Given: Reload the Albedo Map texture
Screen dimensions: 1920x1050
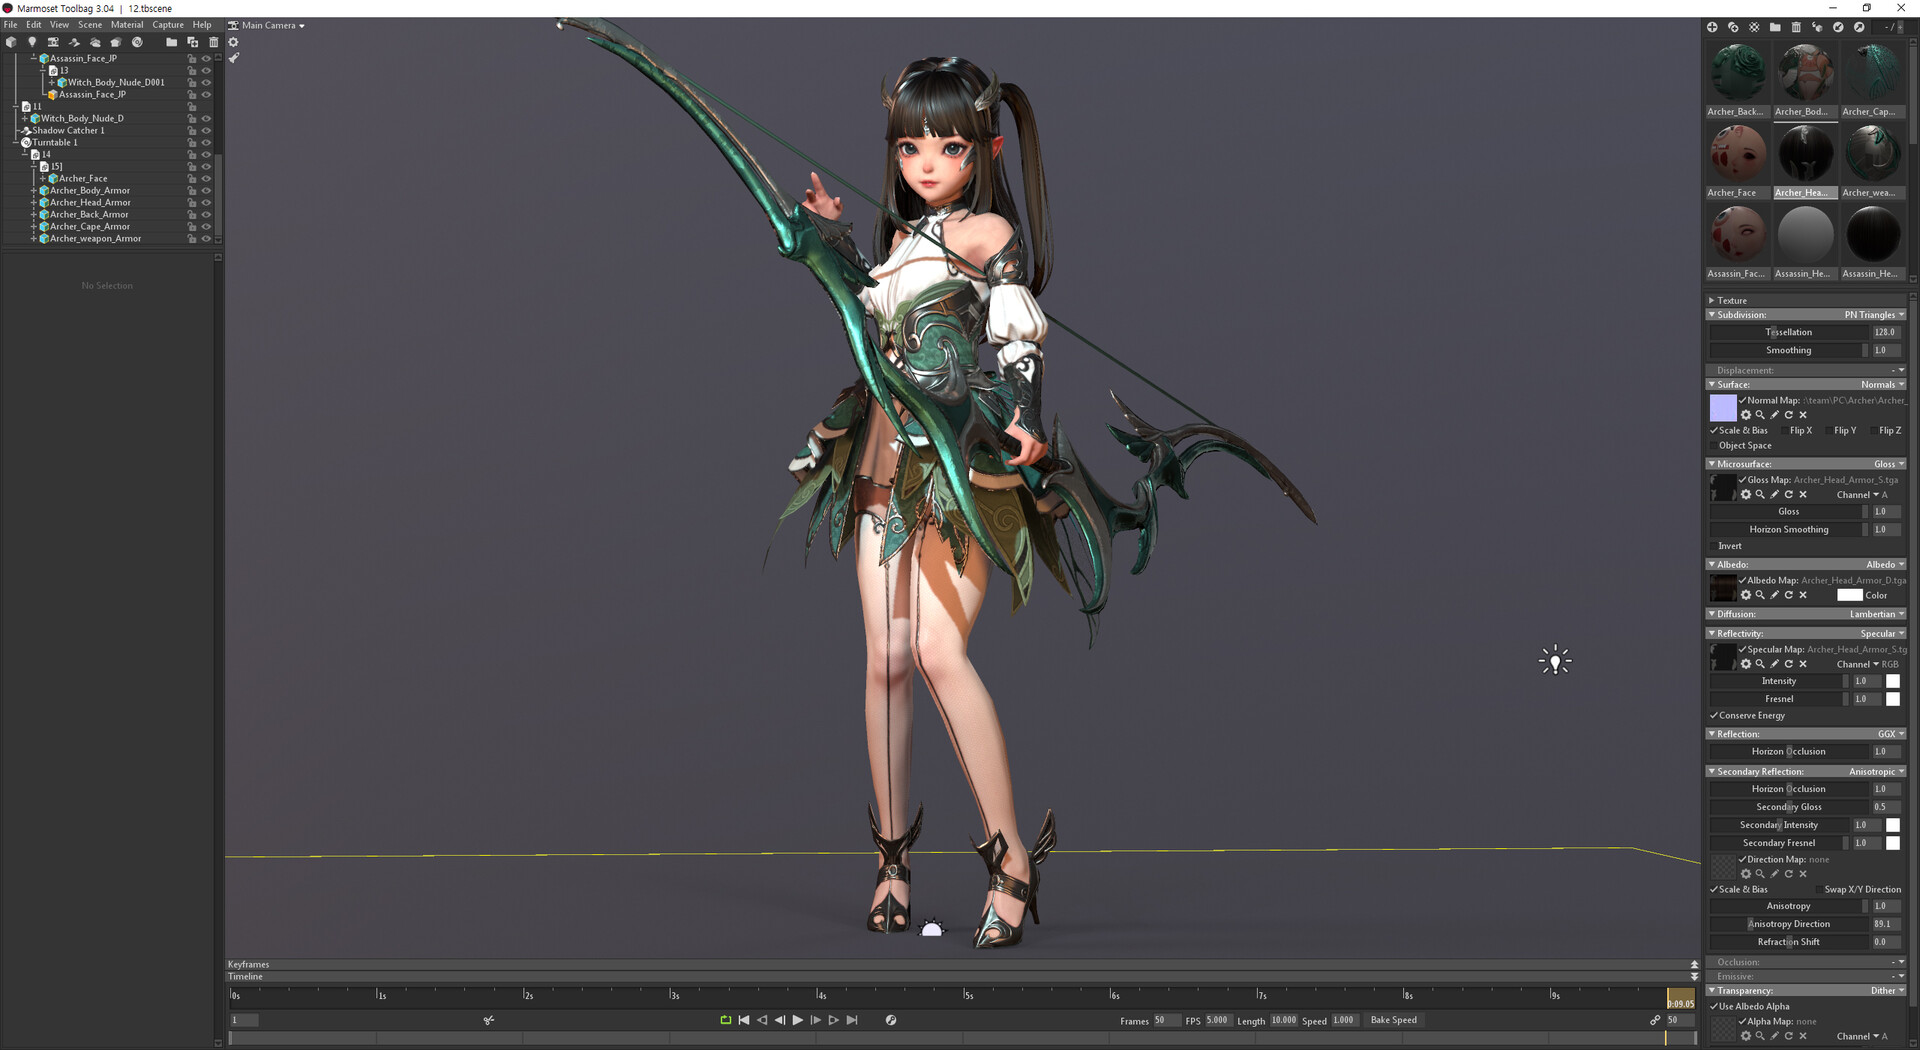Looking at the screenshot, I should click(x=1789, y=595).
